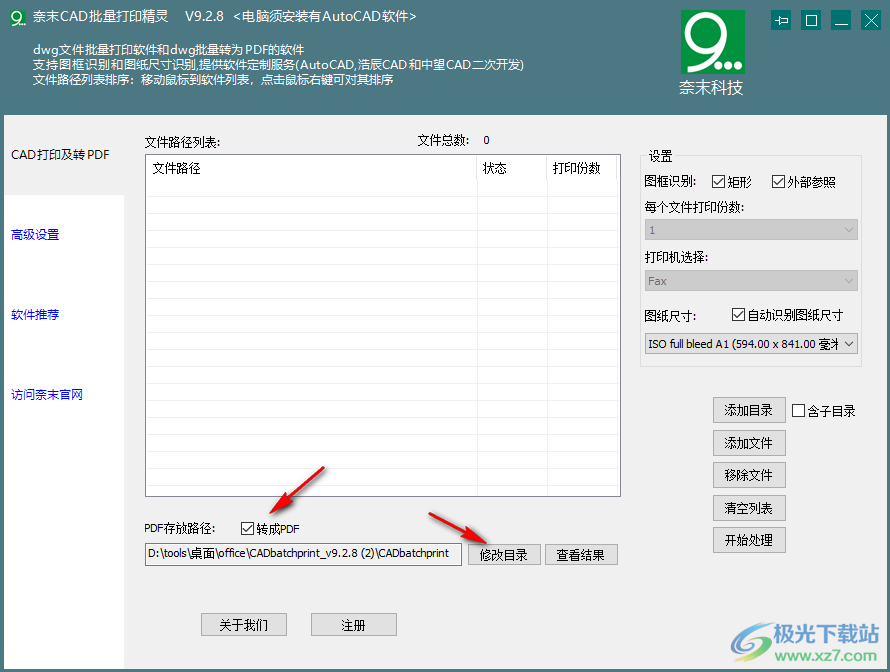Open the 打印机选择 Fax dropdown

pos(751,281)
